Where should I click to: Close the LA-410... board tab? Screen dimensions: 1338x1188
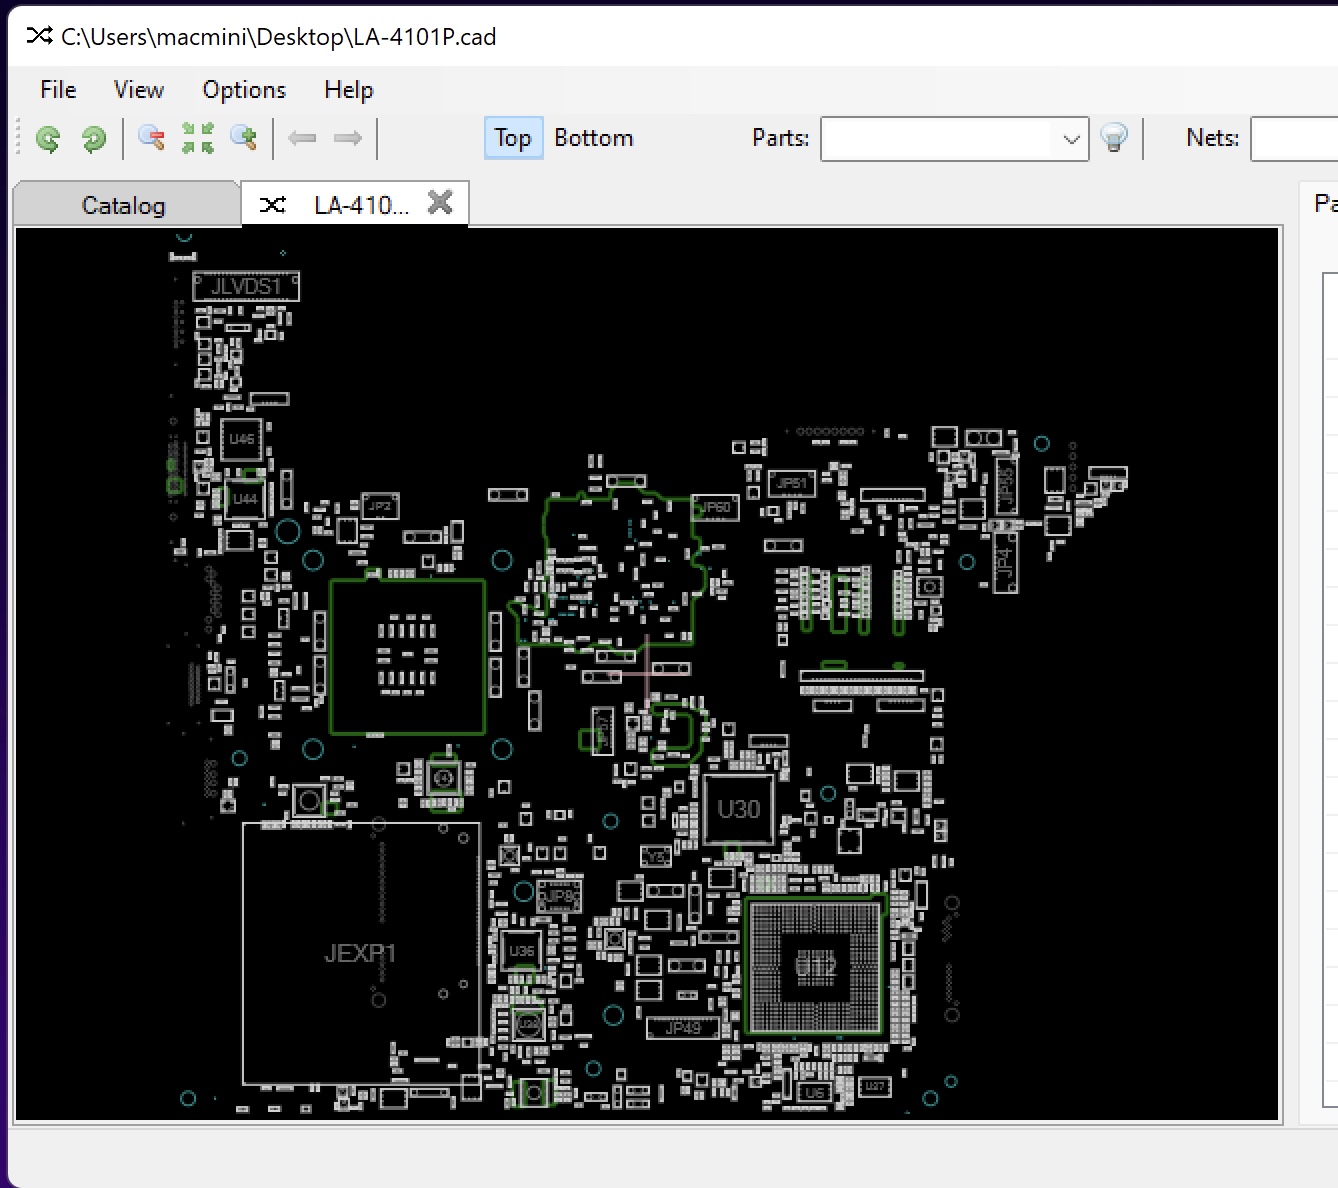pyautogui.click(x=440, y=203)
